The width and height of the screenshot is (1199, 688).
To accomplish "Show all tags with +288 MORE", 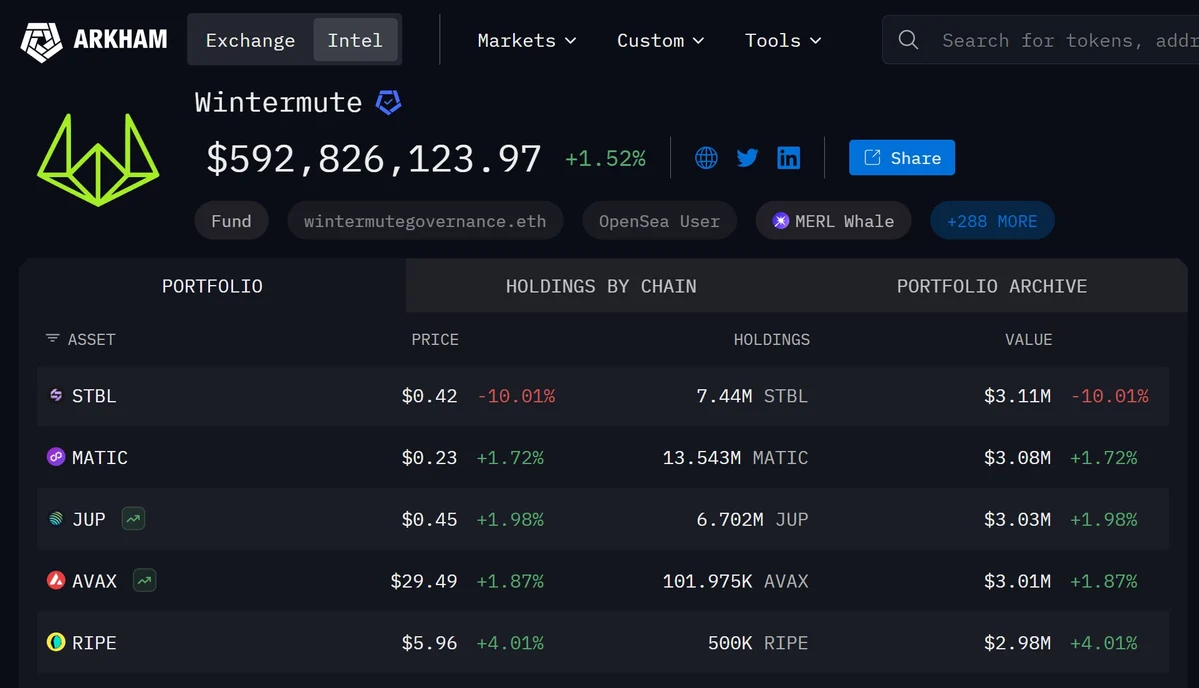I will pyautogui.click(x=991, y=221).
